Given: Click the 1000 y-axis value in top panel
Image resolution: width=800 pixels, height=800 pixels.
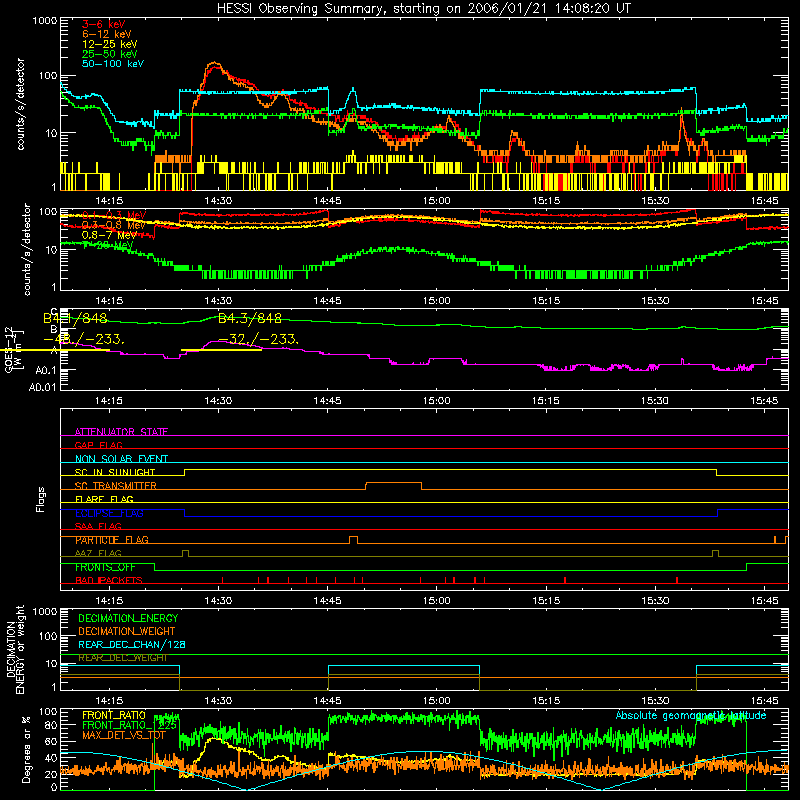Looking at the screenshot, I should click(x=45, y=21).
